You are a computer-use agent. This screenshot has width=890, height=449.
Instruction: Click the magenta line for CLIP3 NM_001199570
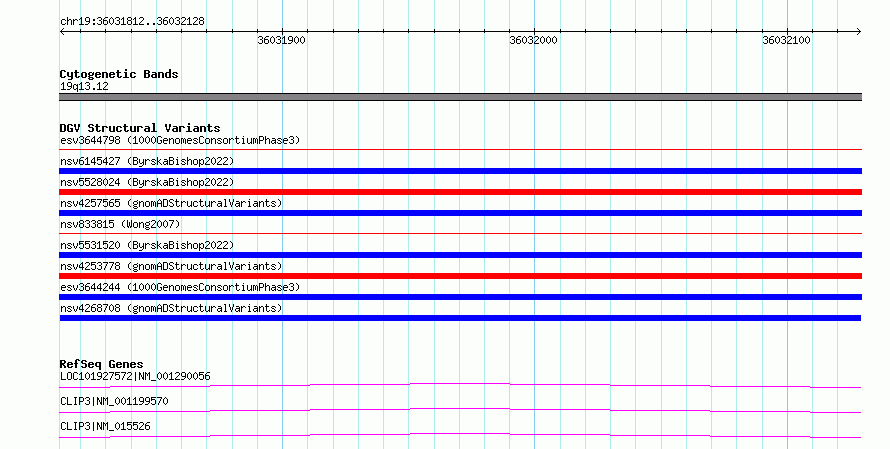460,410
